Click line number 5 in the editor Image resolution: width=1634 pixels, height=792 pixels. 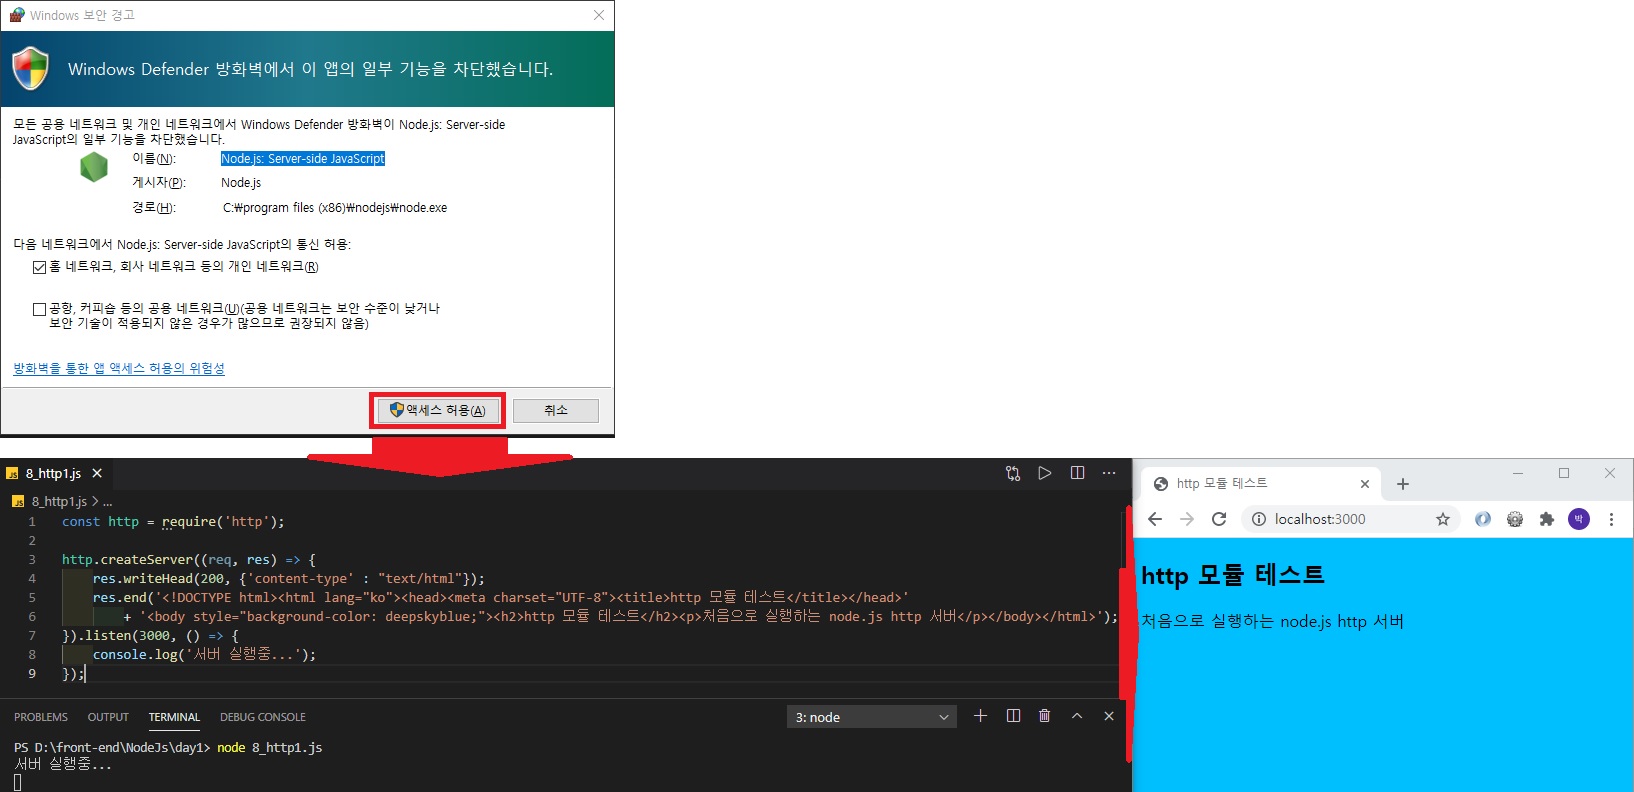[32, 597]
